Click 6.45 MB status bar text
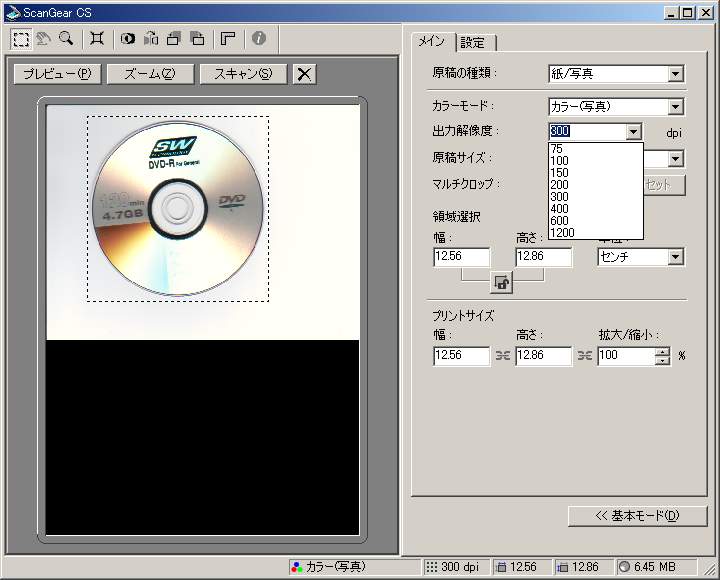Viewport: 720px width, 580px height. [x=654, y=567]
